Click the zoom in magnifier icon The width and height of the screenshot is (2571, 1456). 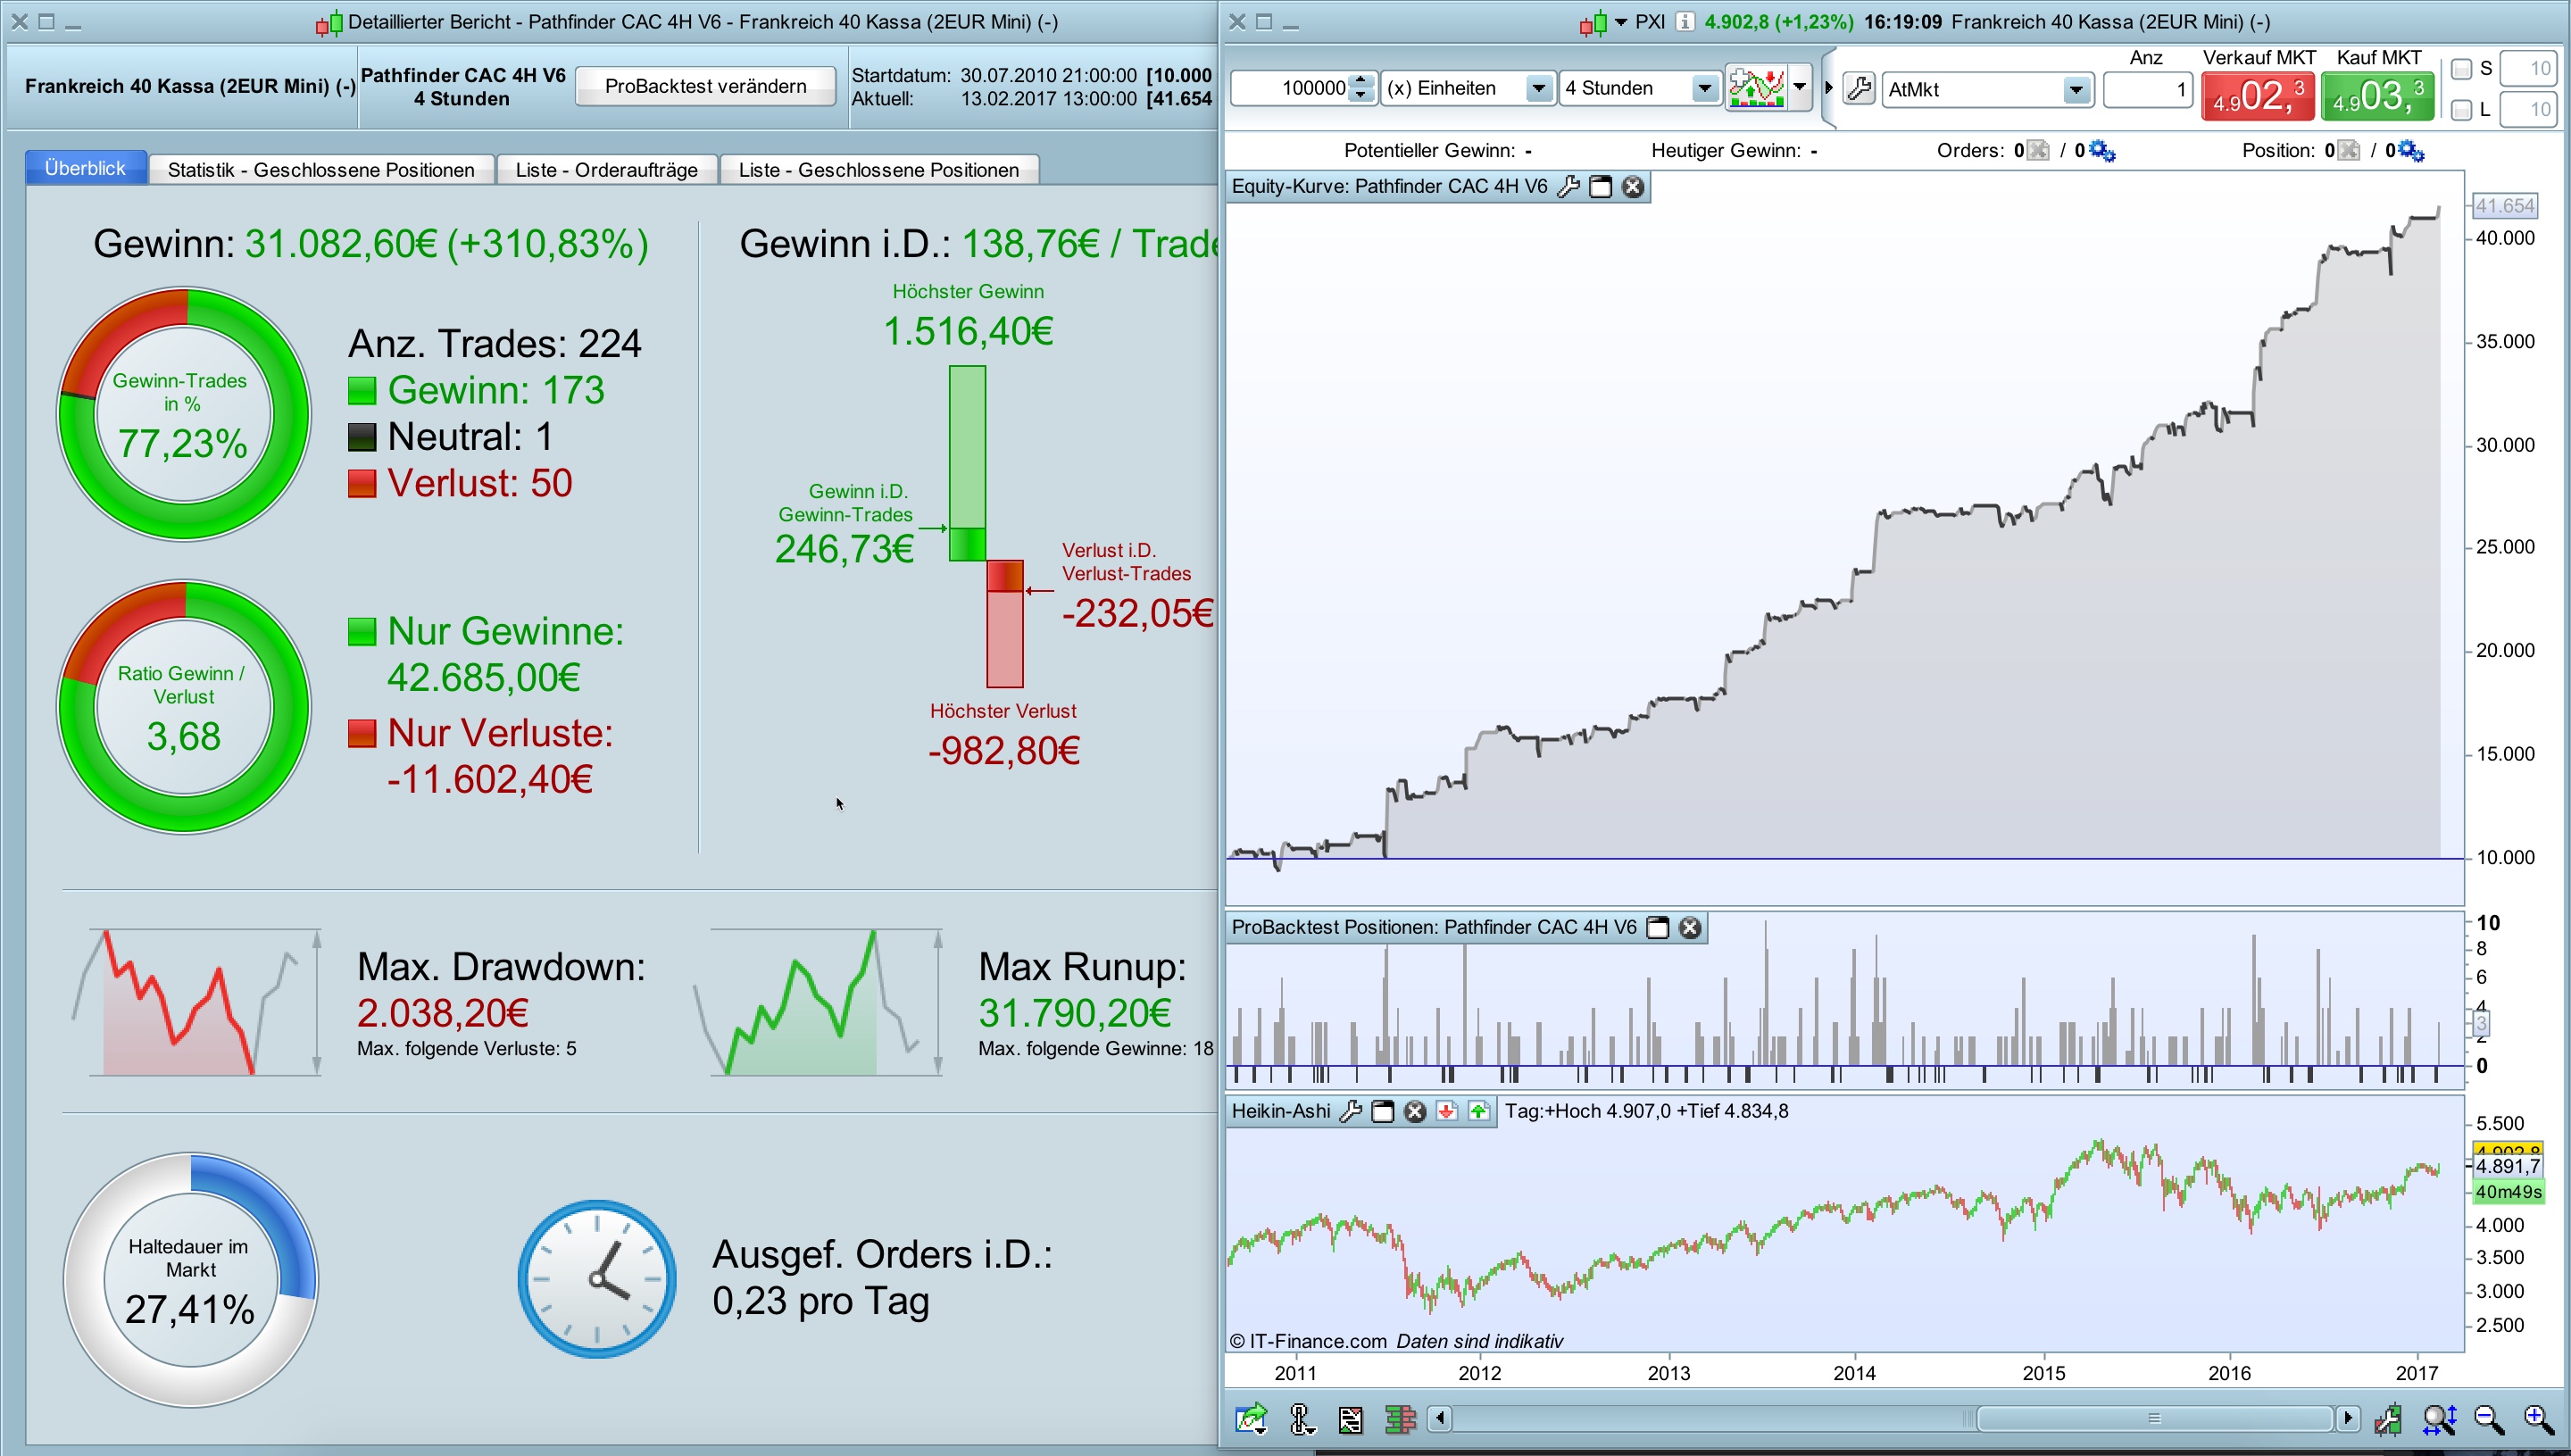(x=2540, y=1419)
